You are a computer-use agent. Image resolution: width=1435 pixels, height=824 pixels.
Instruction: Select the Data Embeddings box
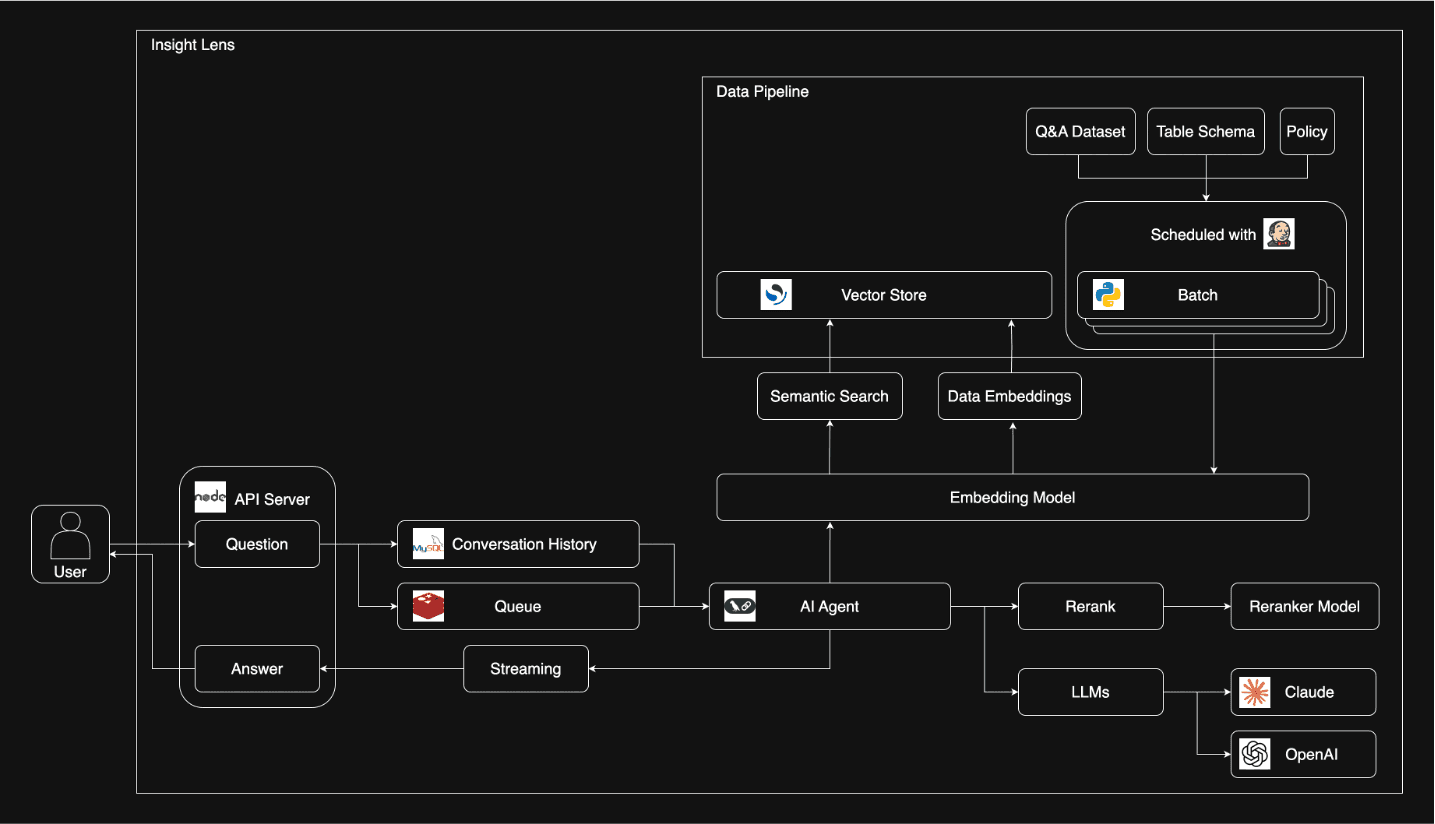pos(1009,396)
